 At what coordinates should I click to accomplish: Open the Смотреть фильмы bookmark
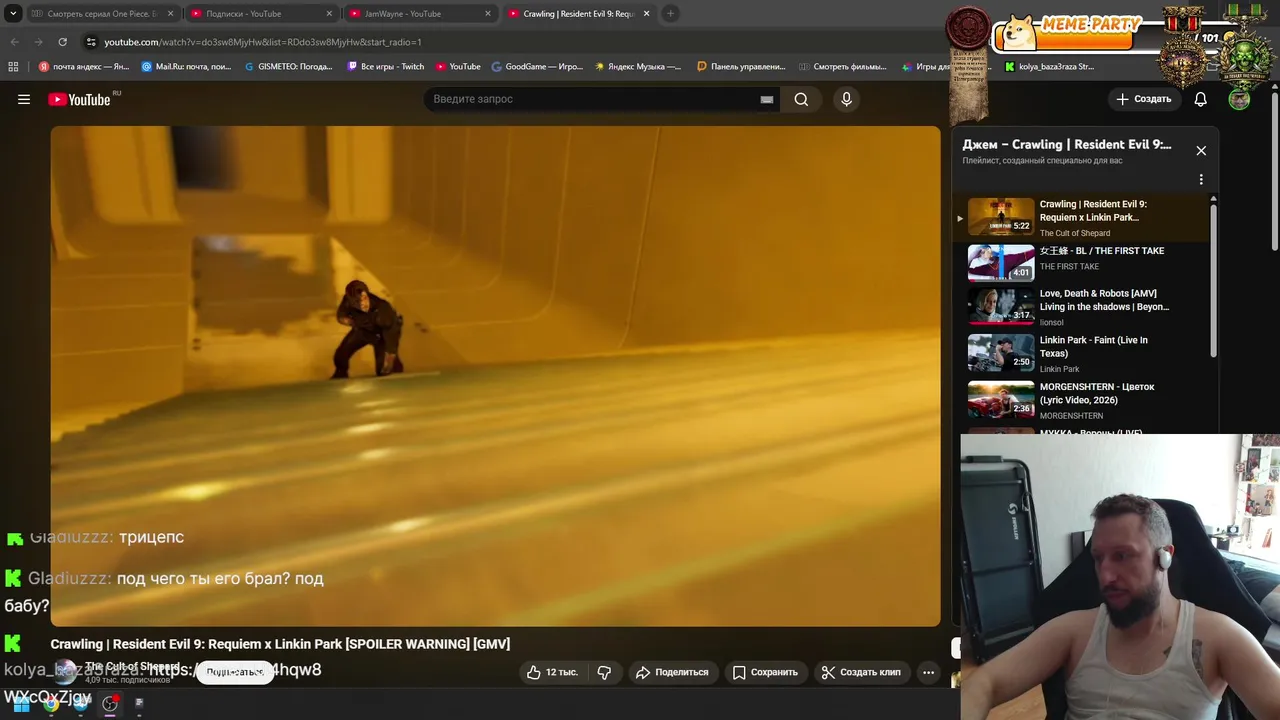pos(843,67)
